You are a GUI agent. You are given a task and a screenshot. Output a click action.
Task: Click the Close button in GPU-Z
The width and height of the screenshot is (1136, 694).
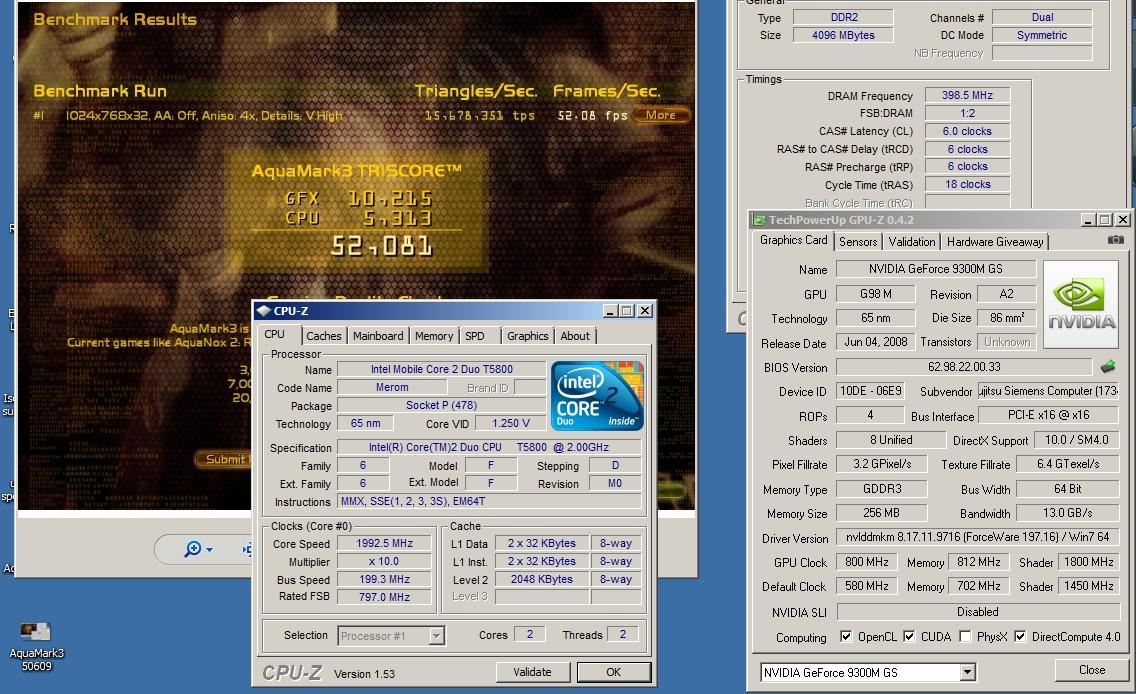1092,669
